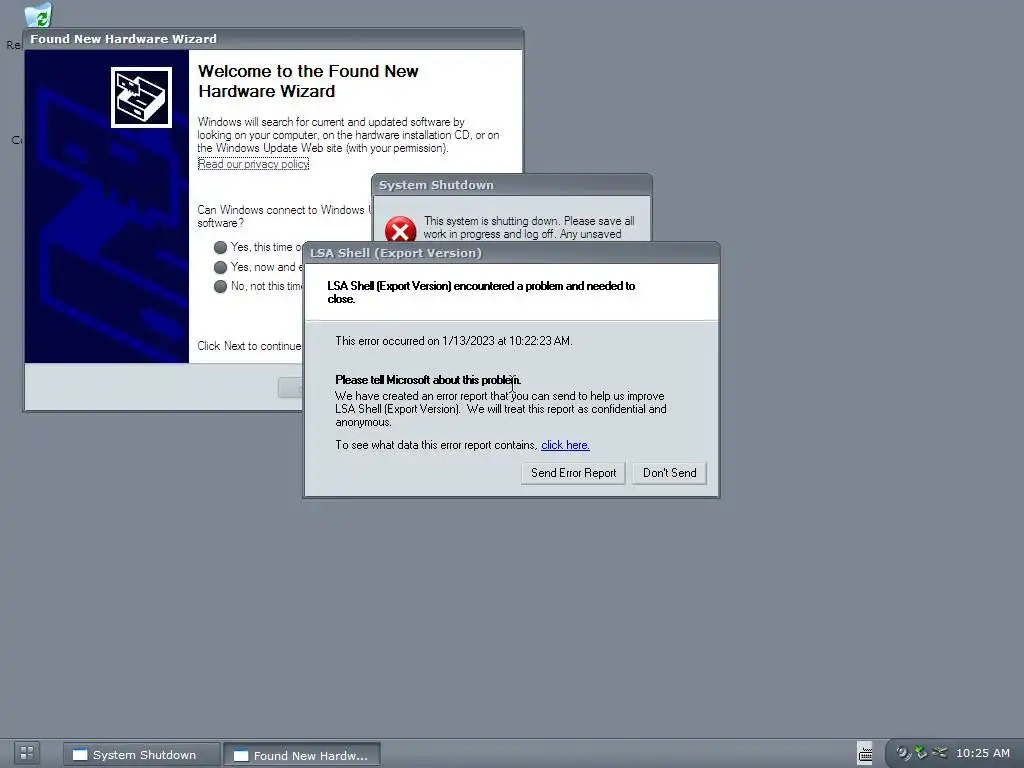Choose Don't Send in LSA Shell dialog
Screen dimensions: 1024x768
tap(669, 473)
